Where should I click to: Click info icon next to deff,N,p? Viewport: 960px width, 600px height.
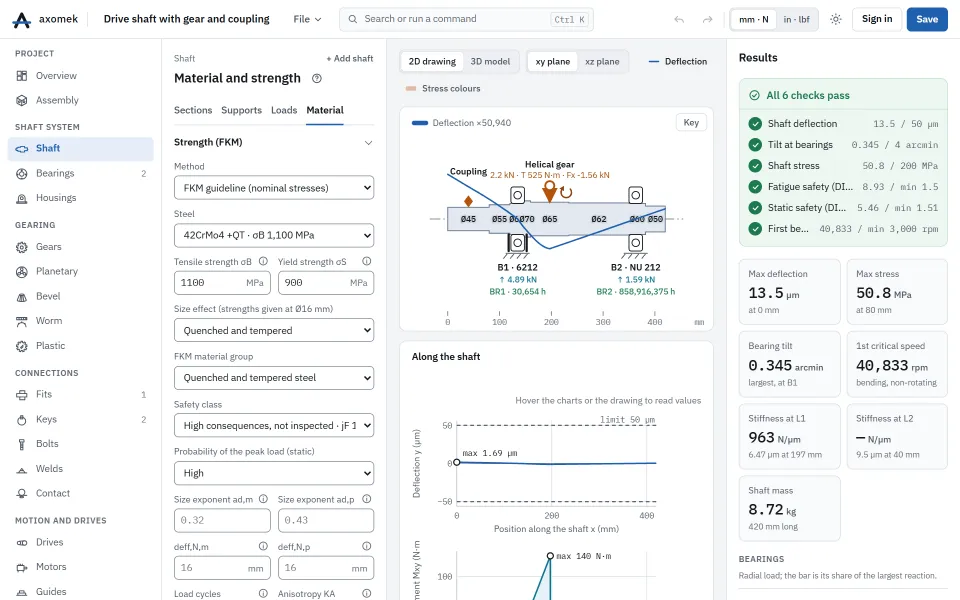(367, 546)
